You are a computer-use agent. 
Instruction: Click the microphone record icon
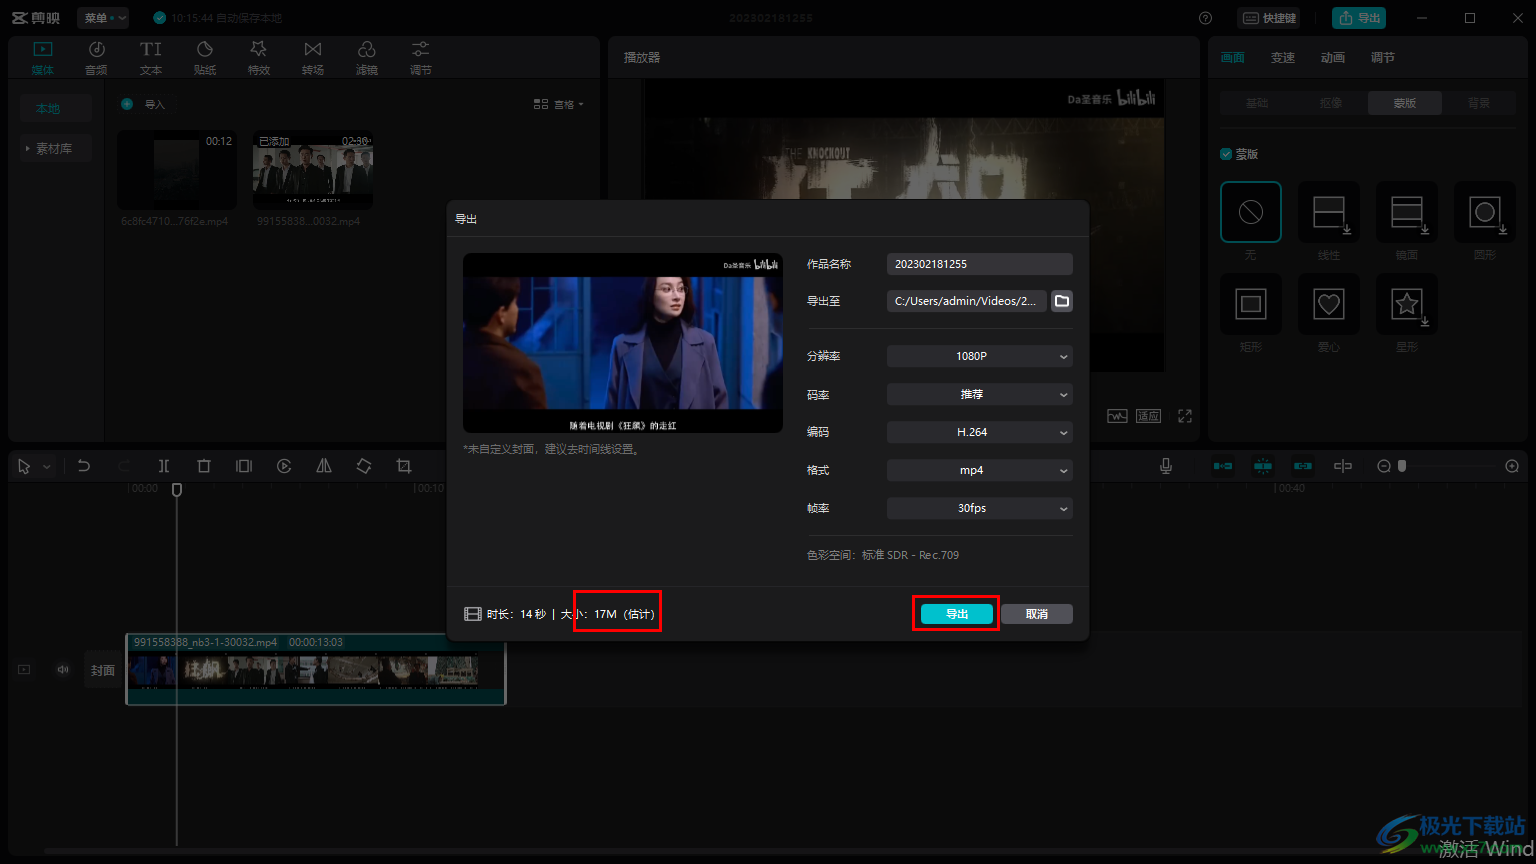click(x=1166, y=466)
